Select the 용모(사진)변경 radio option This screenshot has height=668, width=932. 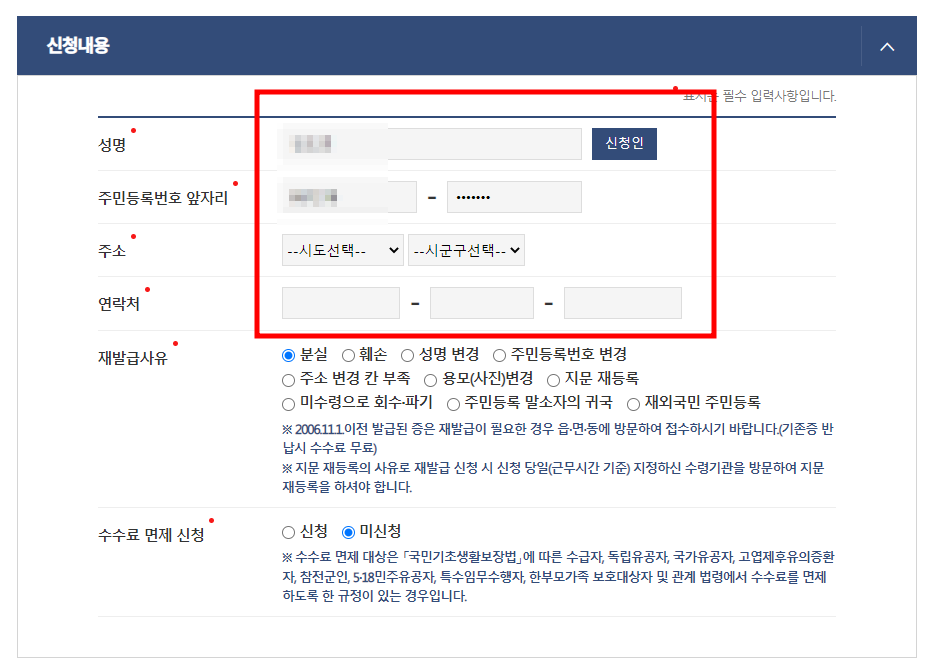pos(430,380)
